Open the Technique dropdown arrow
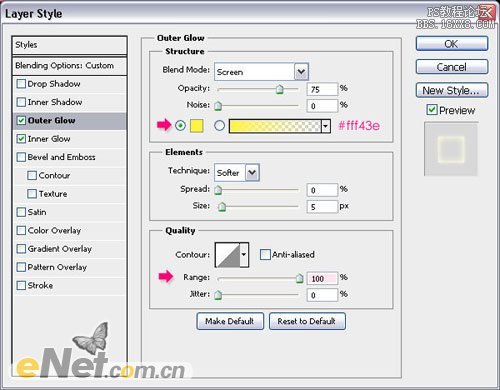The width and height of the screenshot is (500, 390). (x=252, y=173)
